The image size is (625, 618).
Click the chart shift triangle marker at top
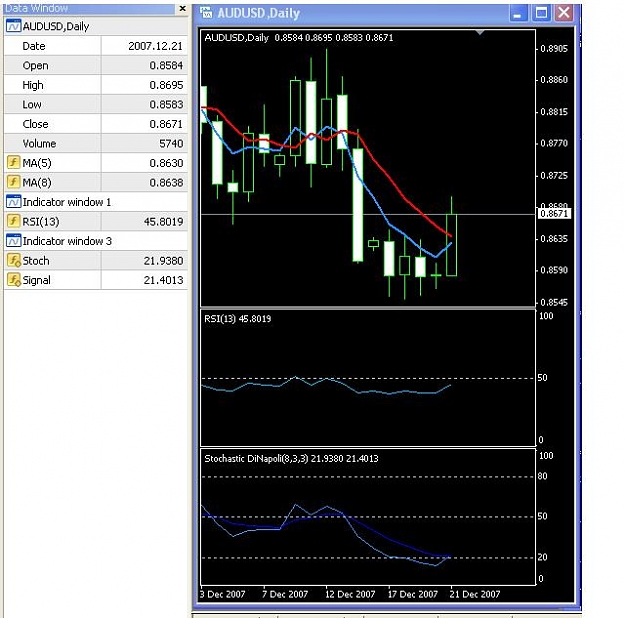(x=480, y=32)
